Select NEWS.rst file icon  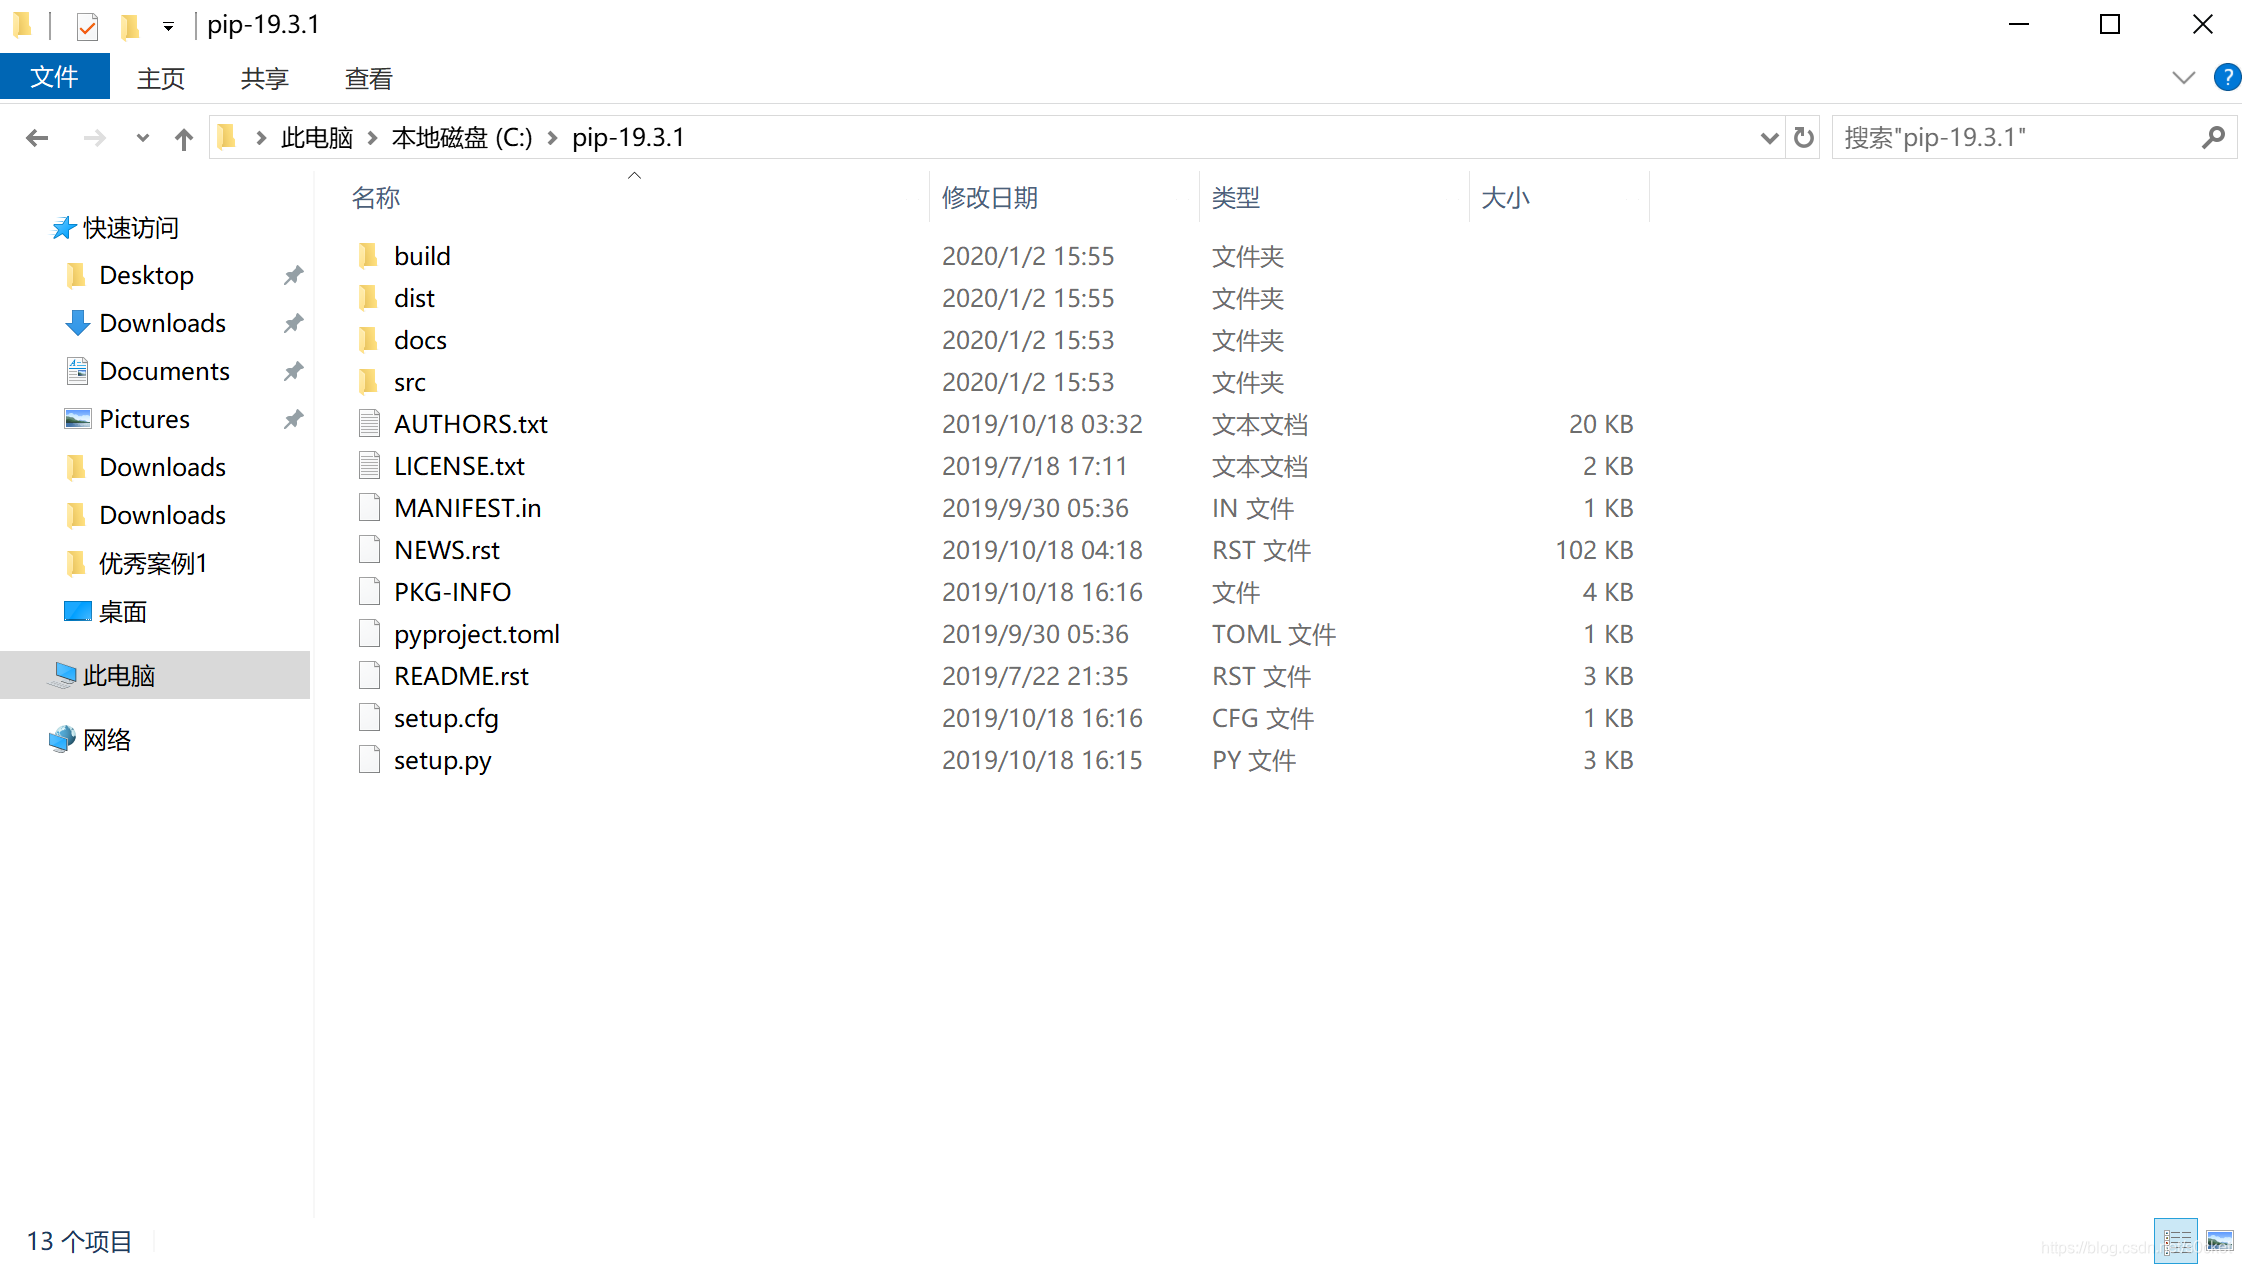click(369, 550)
